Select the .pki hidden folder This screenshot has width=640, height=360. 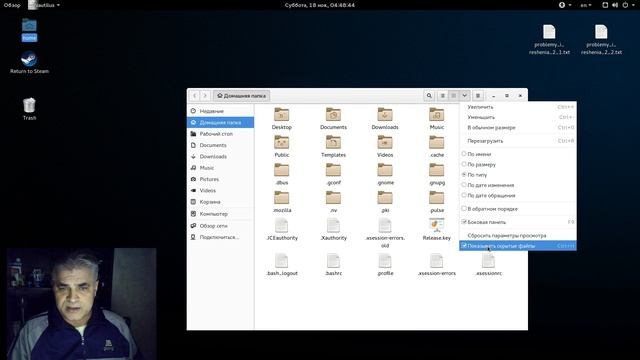click(385, 202)
